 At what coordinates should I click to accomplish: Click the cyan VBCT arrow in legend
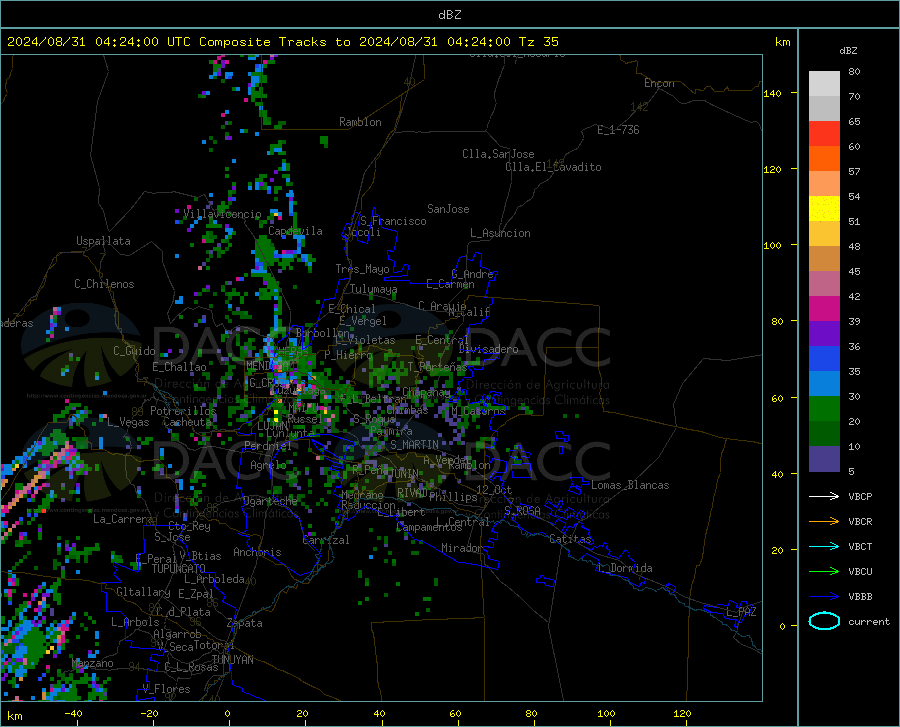click(824, 546)
